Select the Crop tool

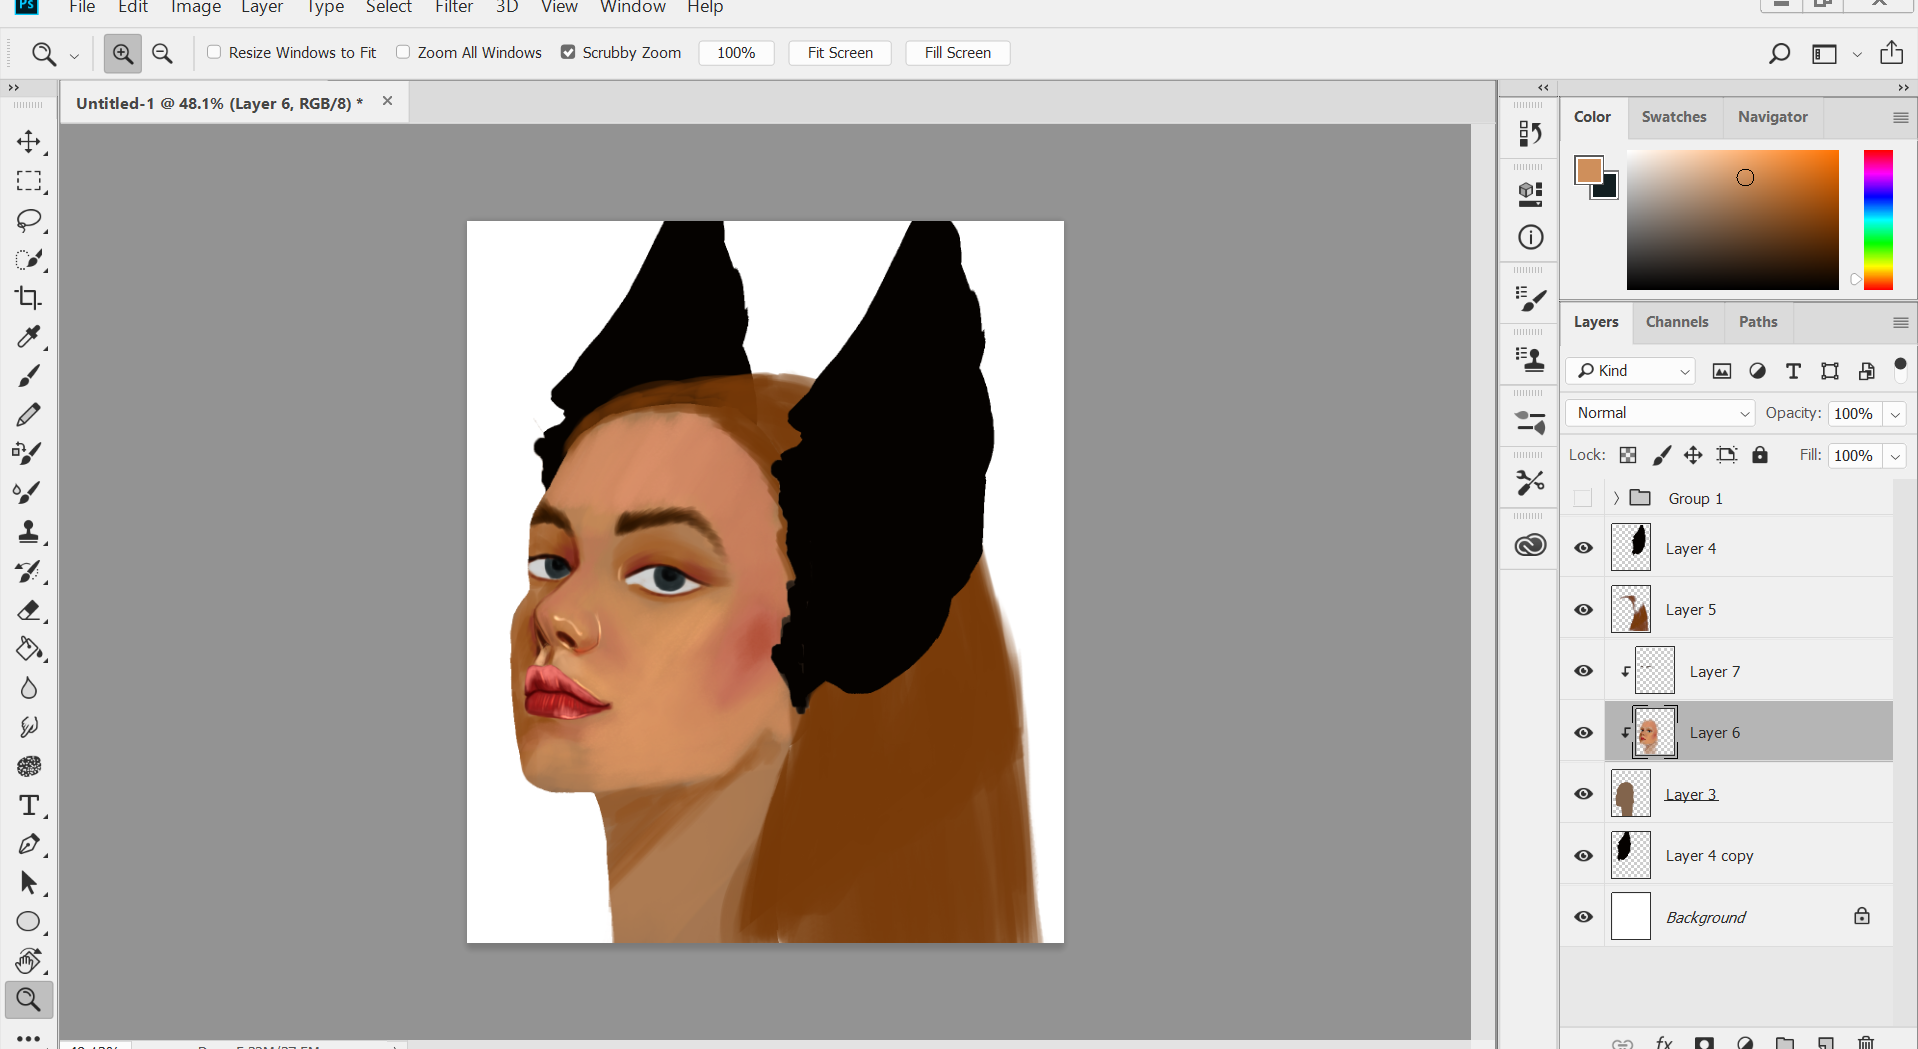coord(28,298)
